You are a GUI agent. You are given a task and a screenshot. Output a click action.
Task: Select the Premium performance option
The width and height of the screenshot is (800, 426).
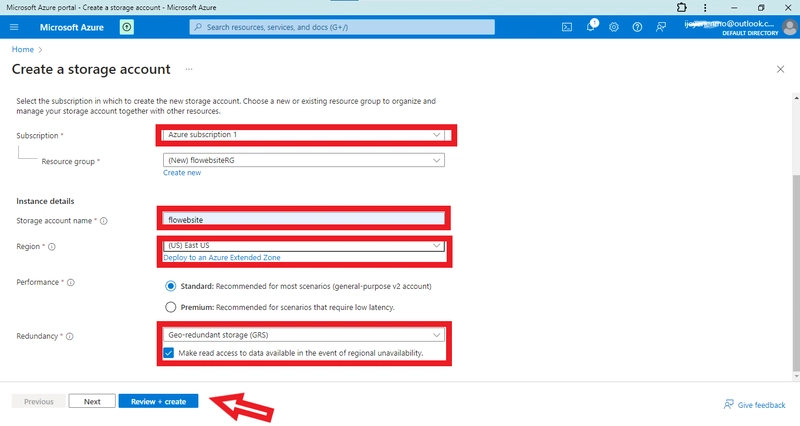pos(170,307)
